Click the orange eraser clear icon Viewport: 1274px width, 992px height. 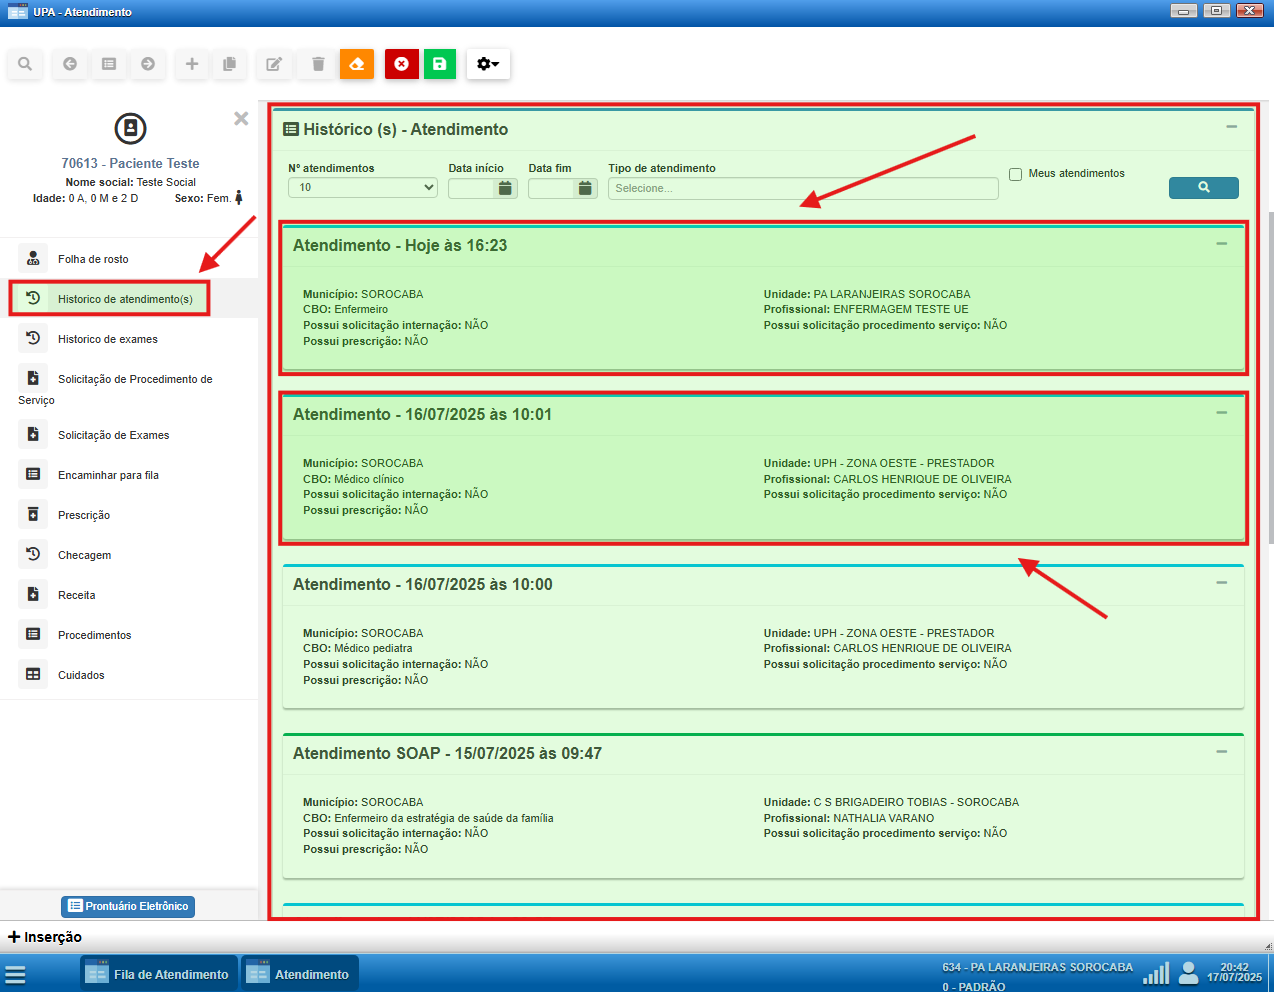point(357,64)
